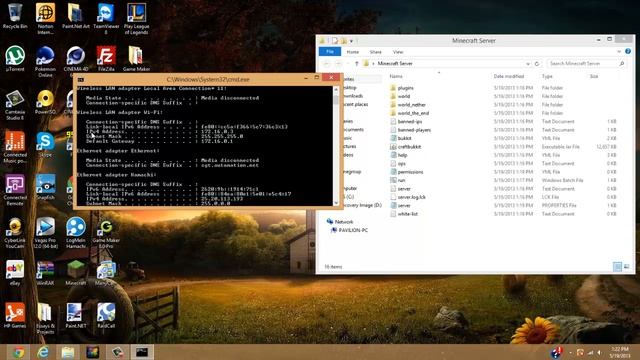
Task: Launch Vegas Pro 12.0 shortcut
Action: (x=45, y=233)
